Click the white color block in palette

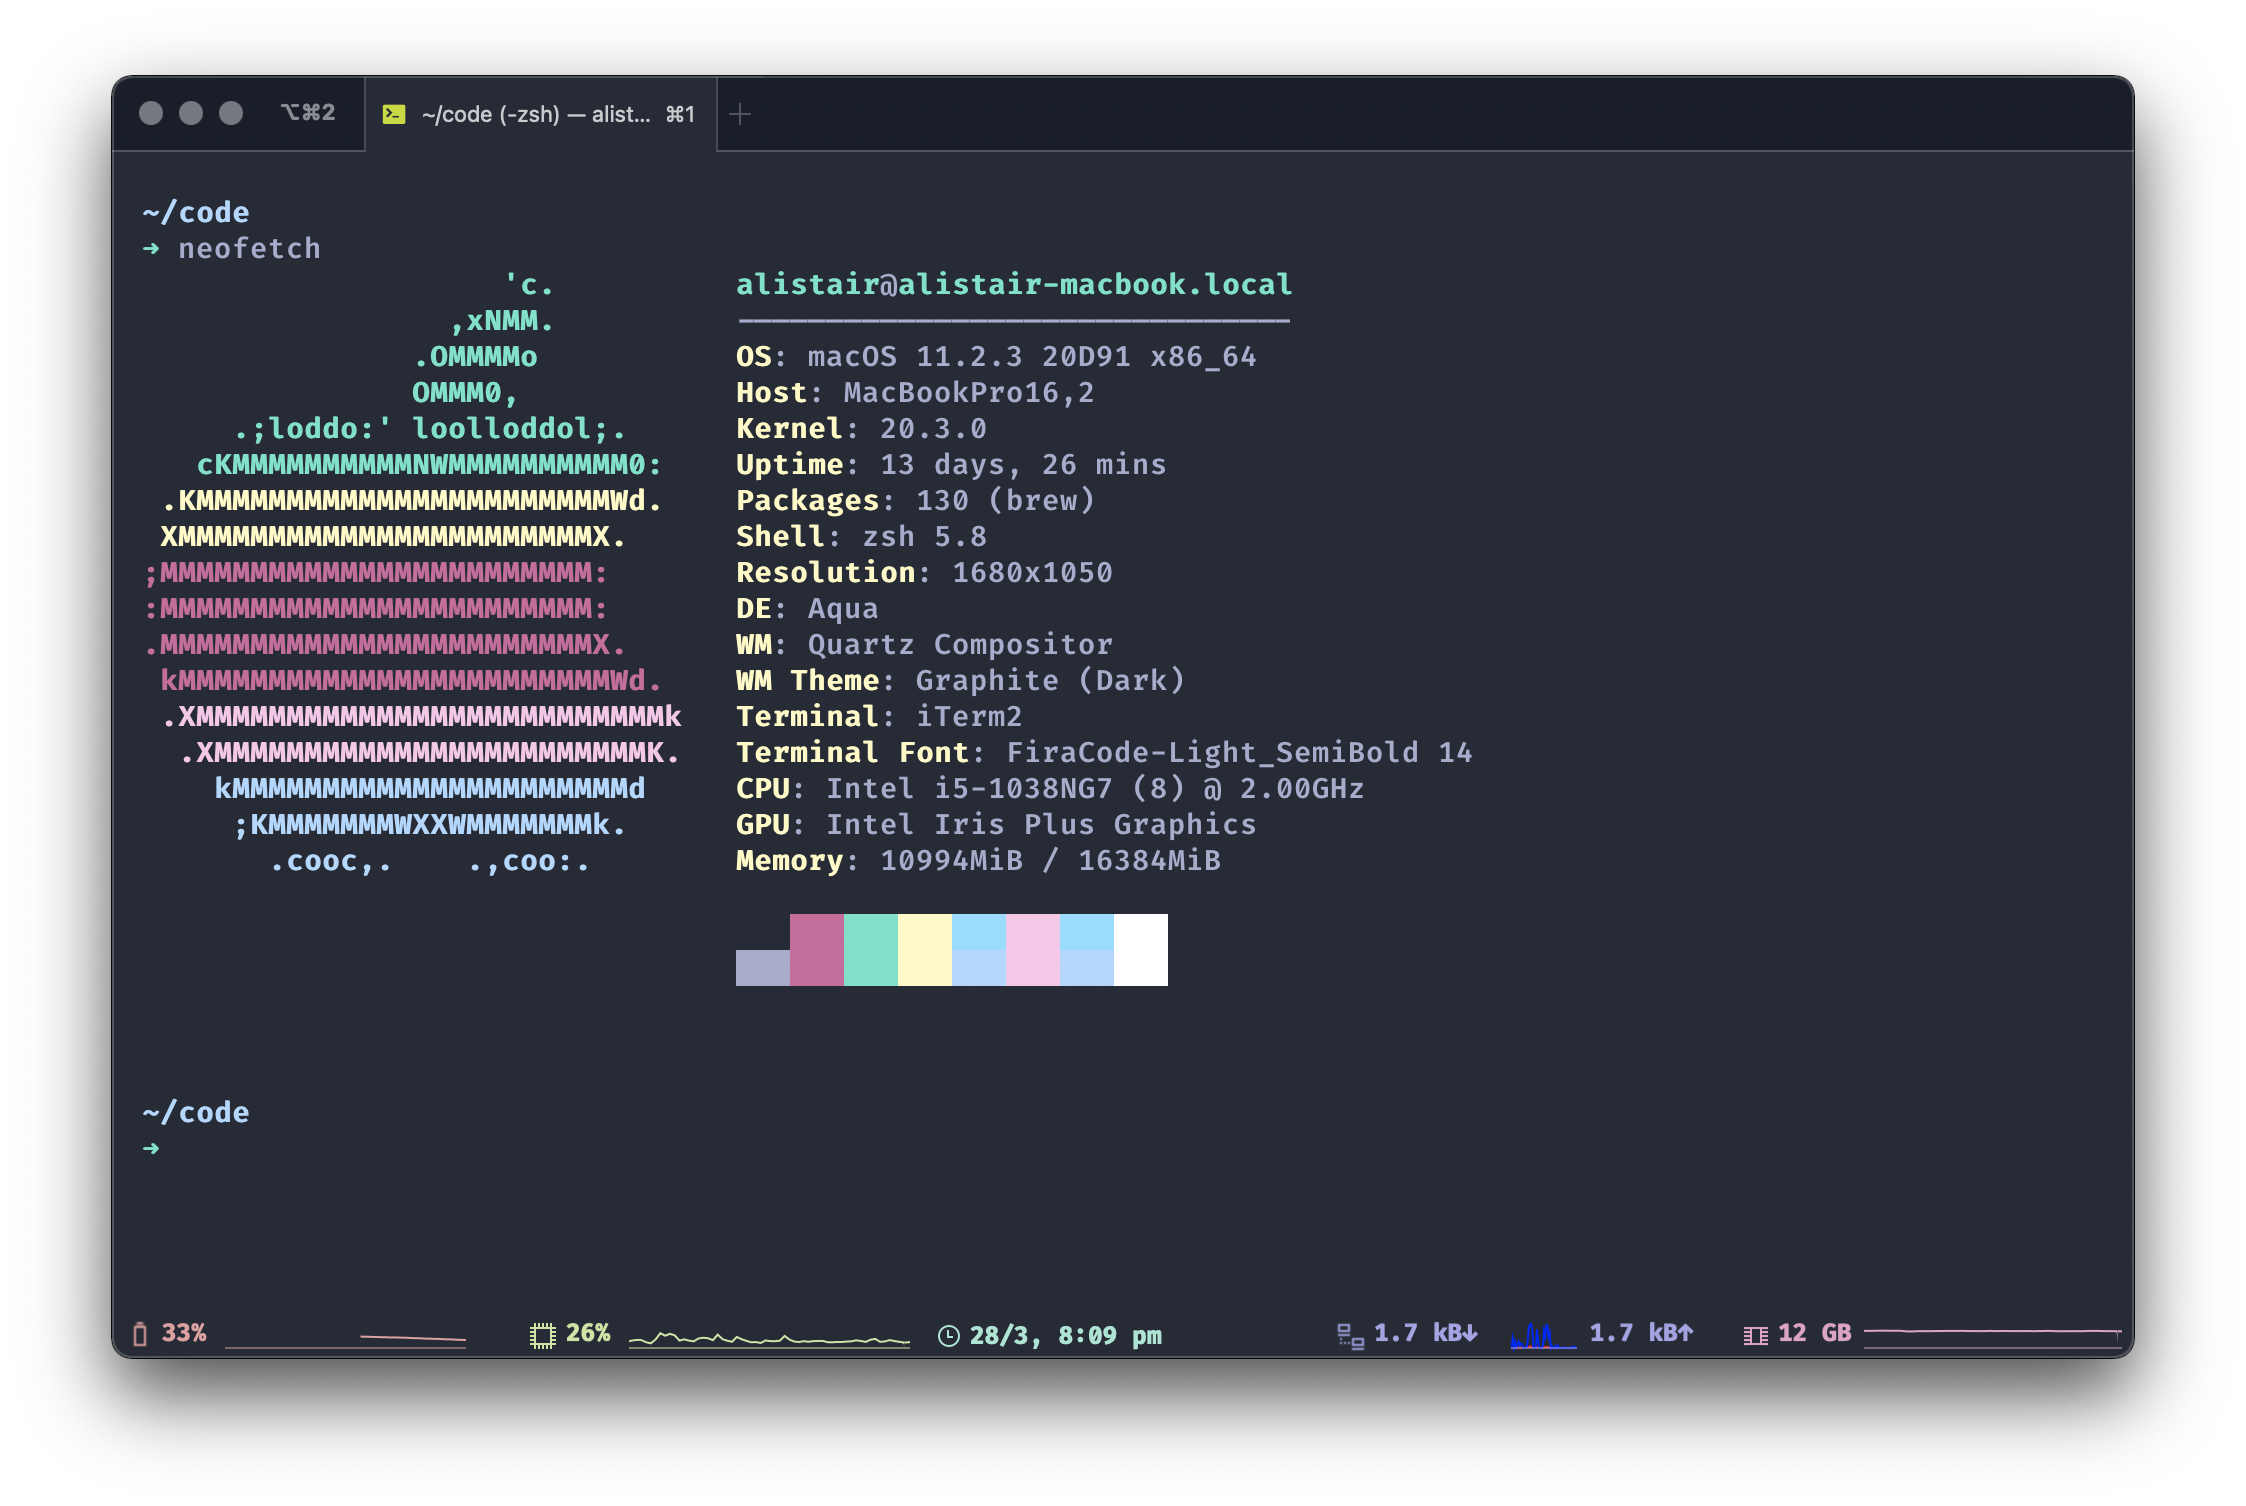(x=1141, y=950)
